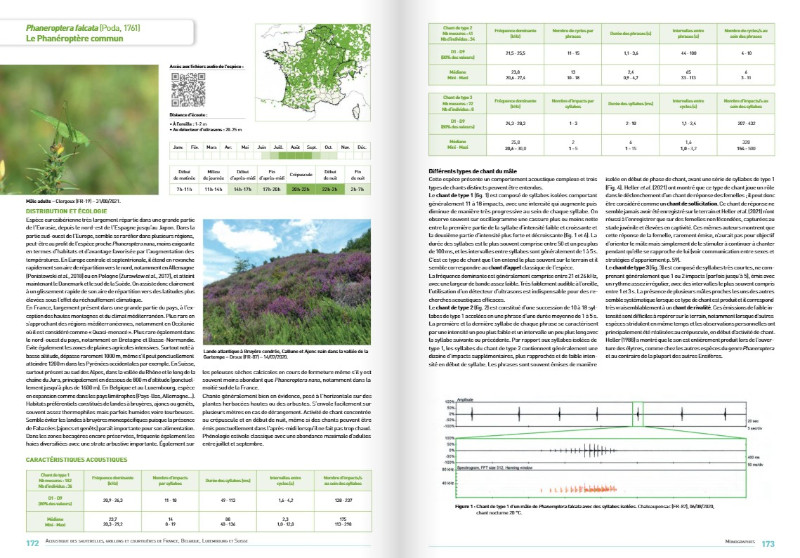Screen dimensions: 800x558
Task: Click page number 172
Action: (x=30, y=544)
